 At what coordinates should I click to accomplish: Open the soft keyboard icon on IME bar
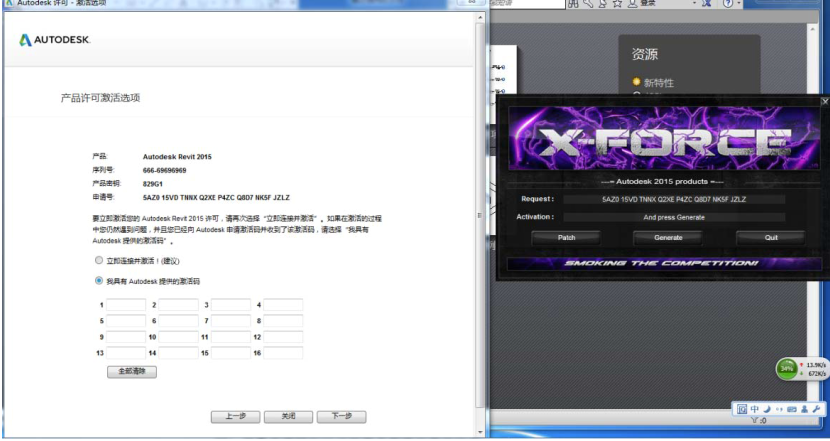coord(791,409)
